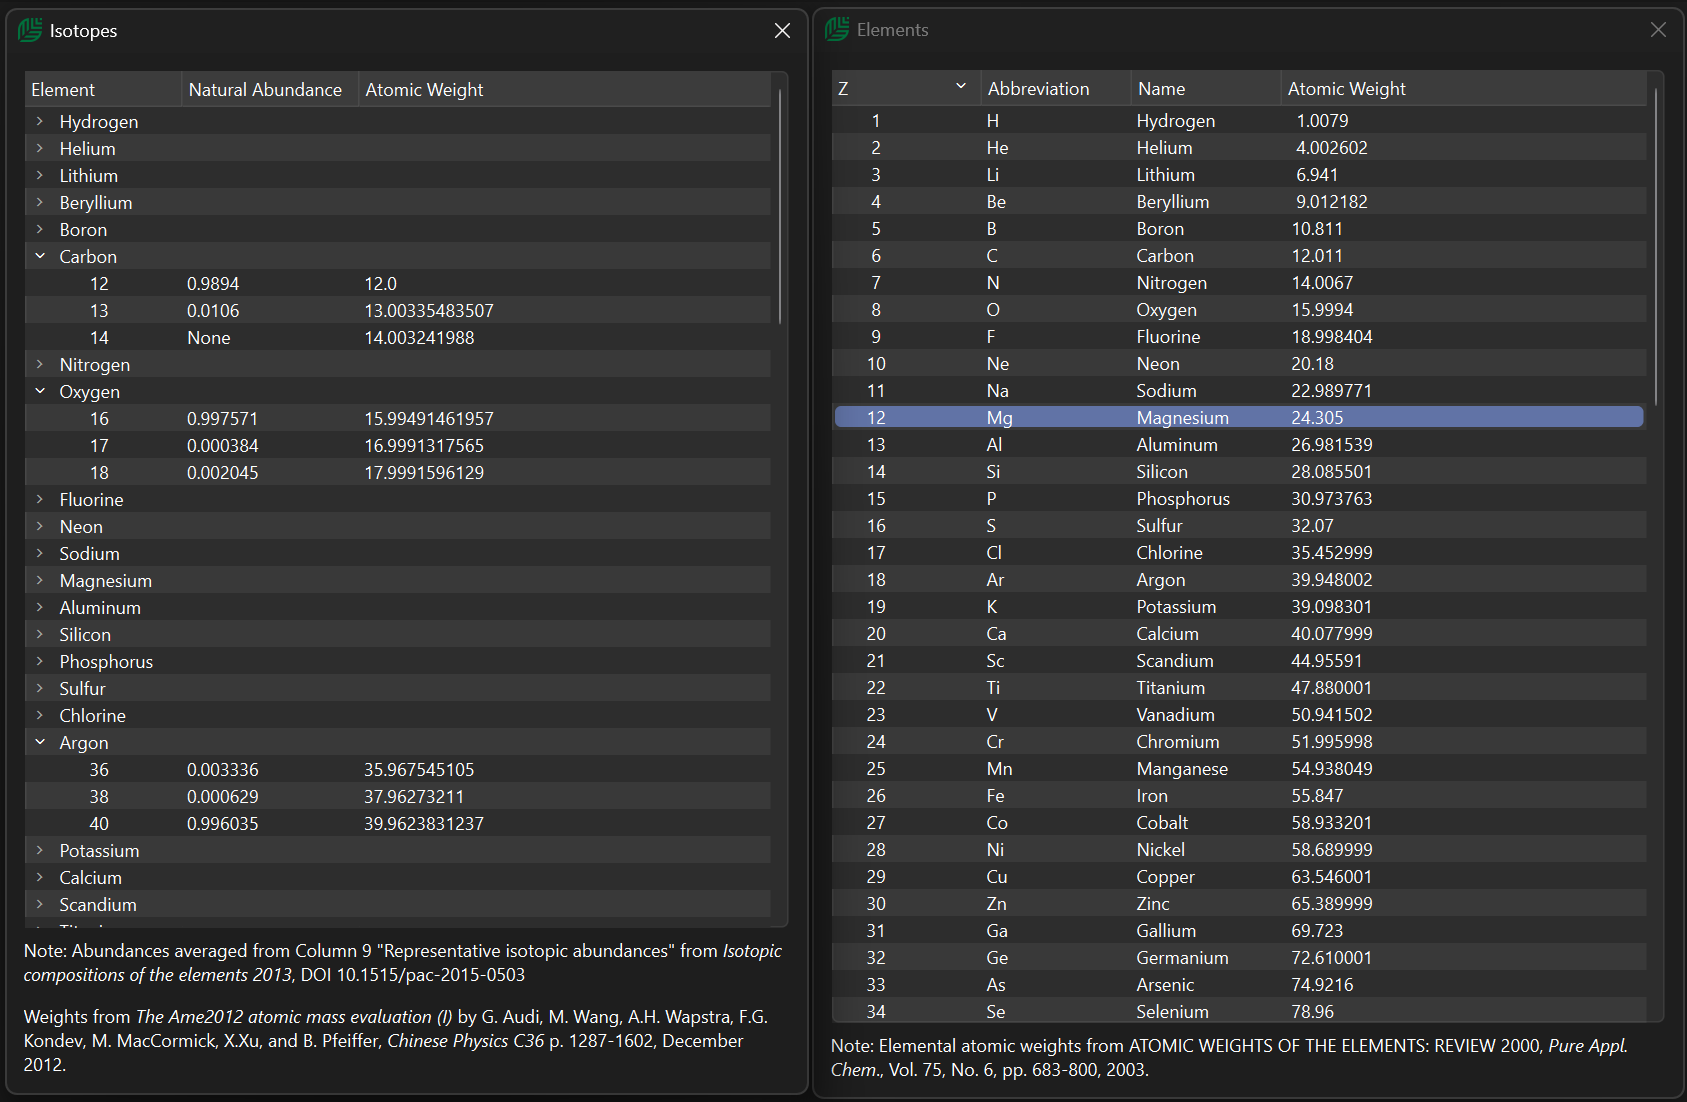The height and width of the screenshot is (1102, 1687).
Task: Close the Isotopes window
Action: (782, 31)
